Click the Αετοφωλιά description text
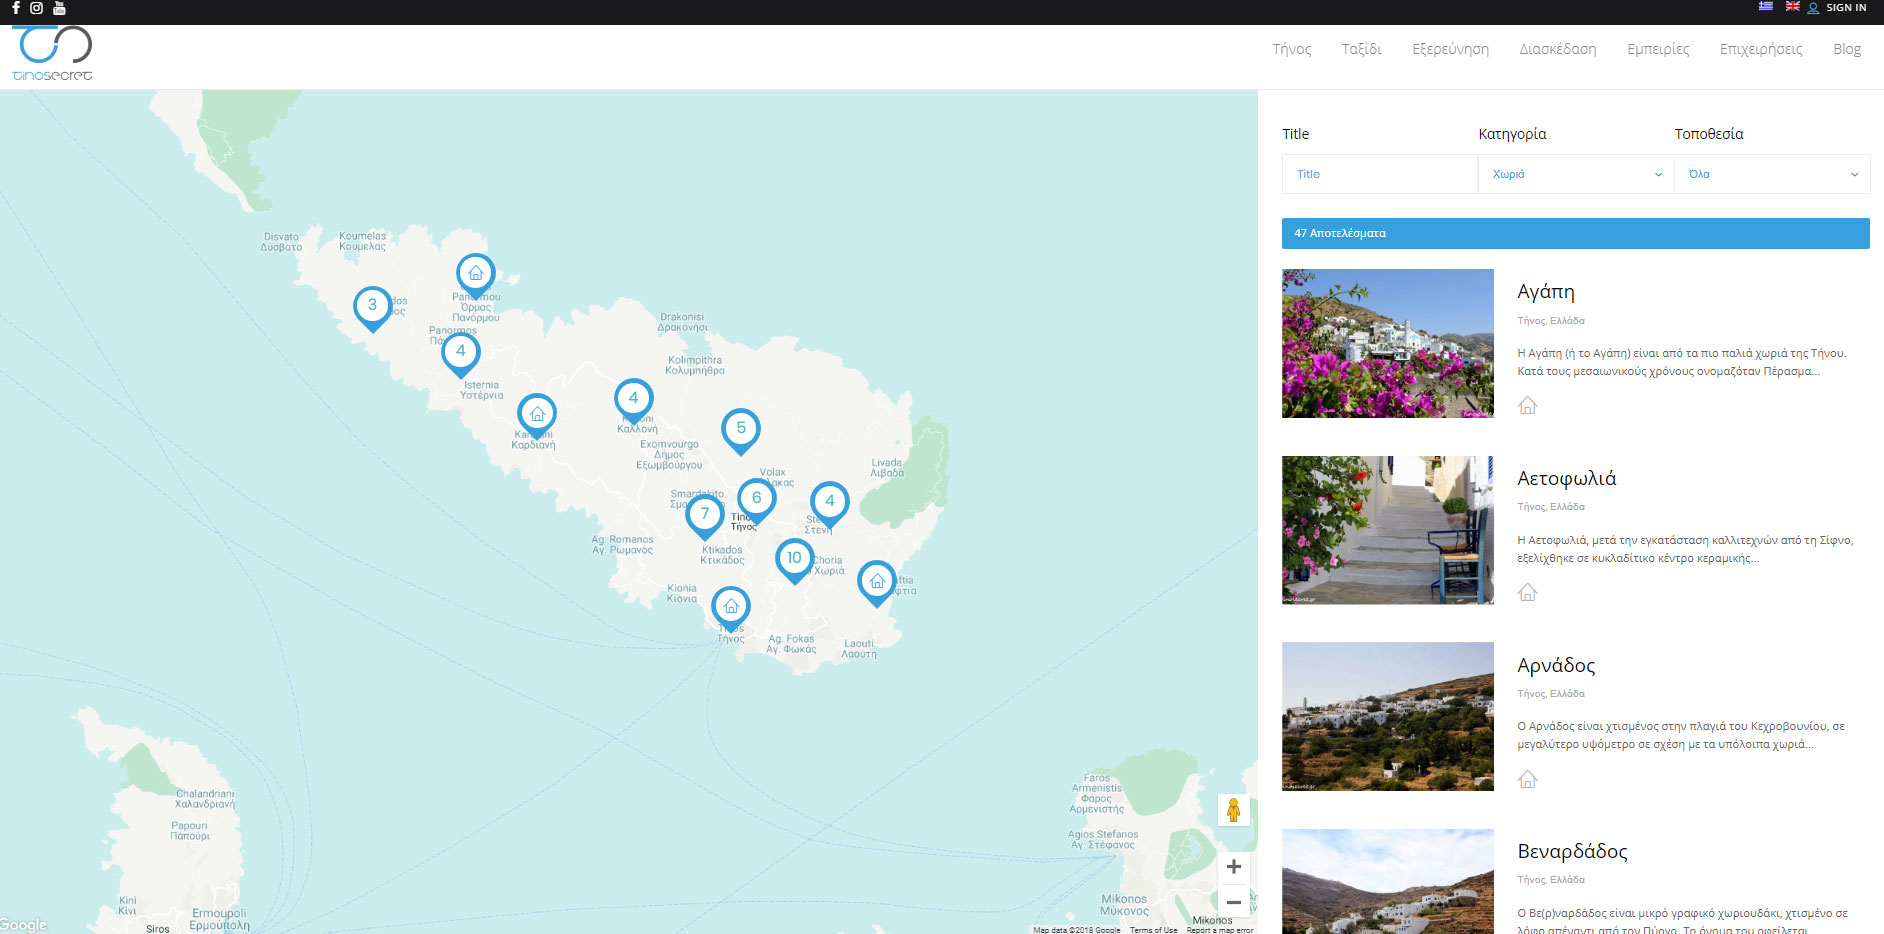 tap(1685, 549)
